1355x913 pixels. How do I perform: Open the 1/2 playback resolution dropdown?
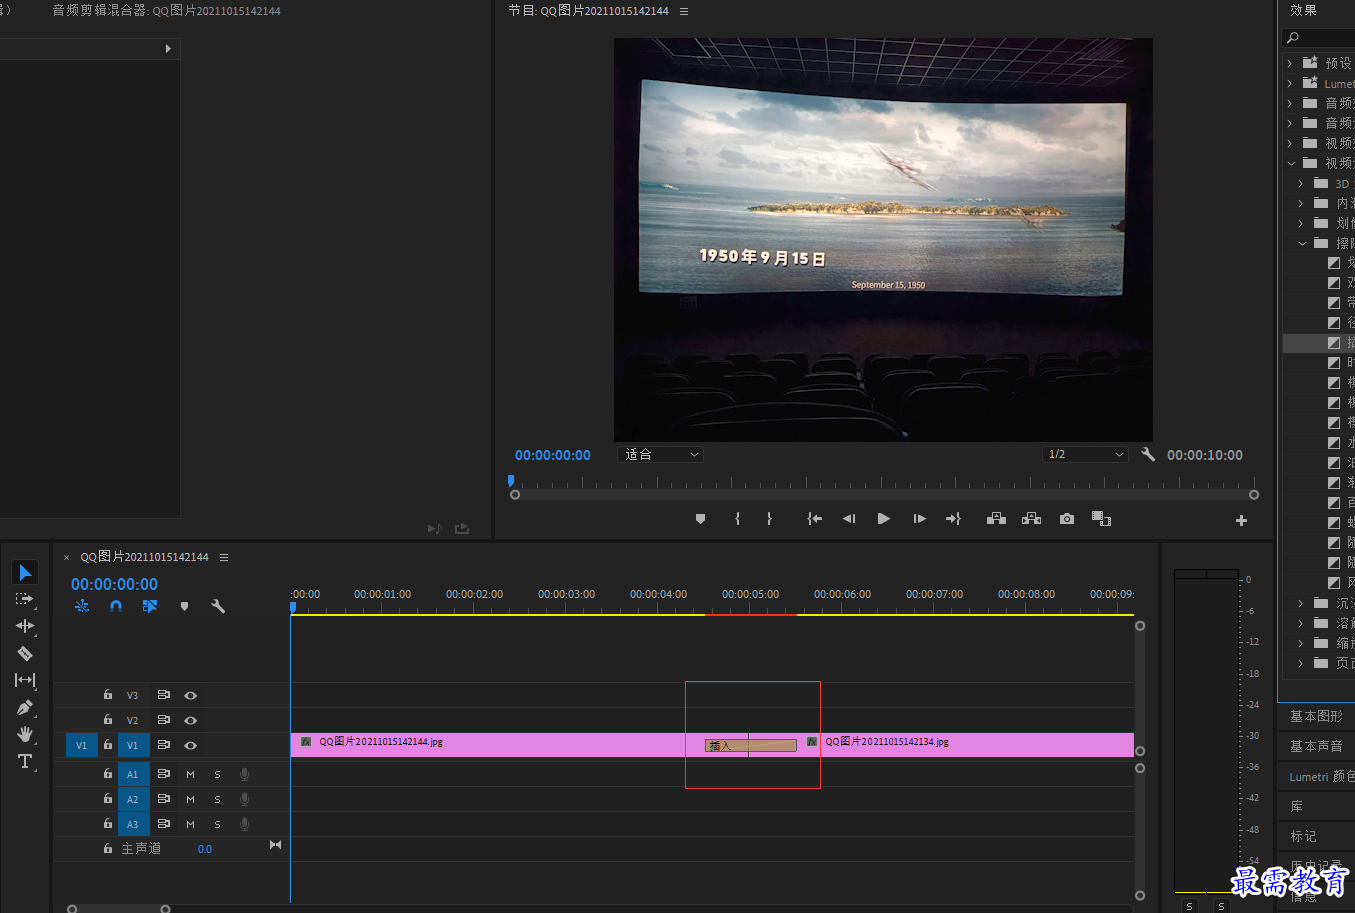click(1085, 454)
